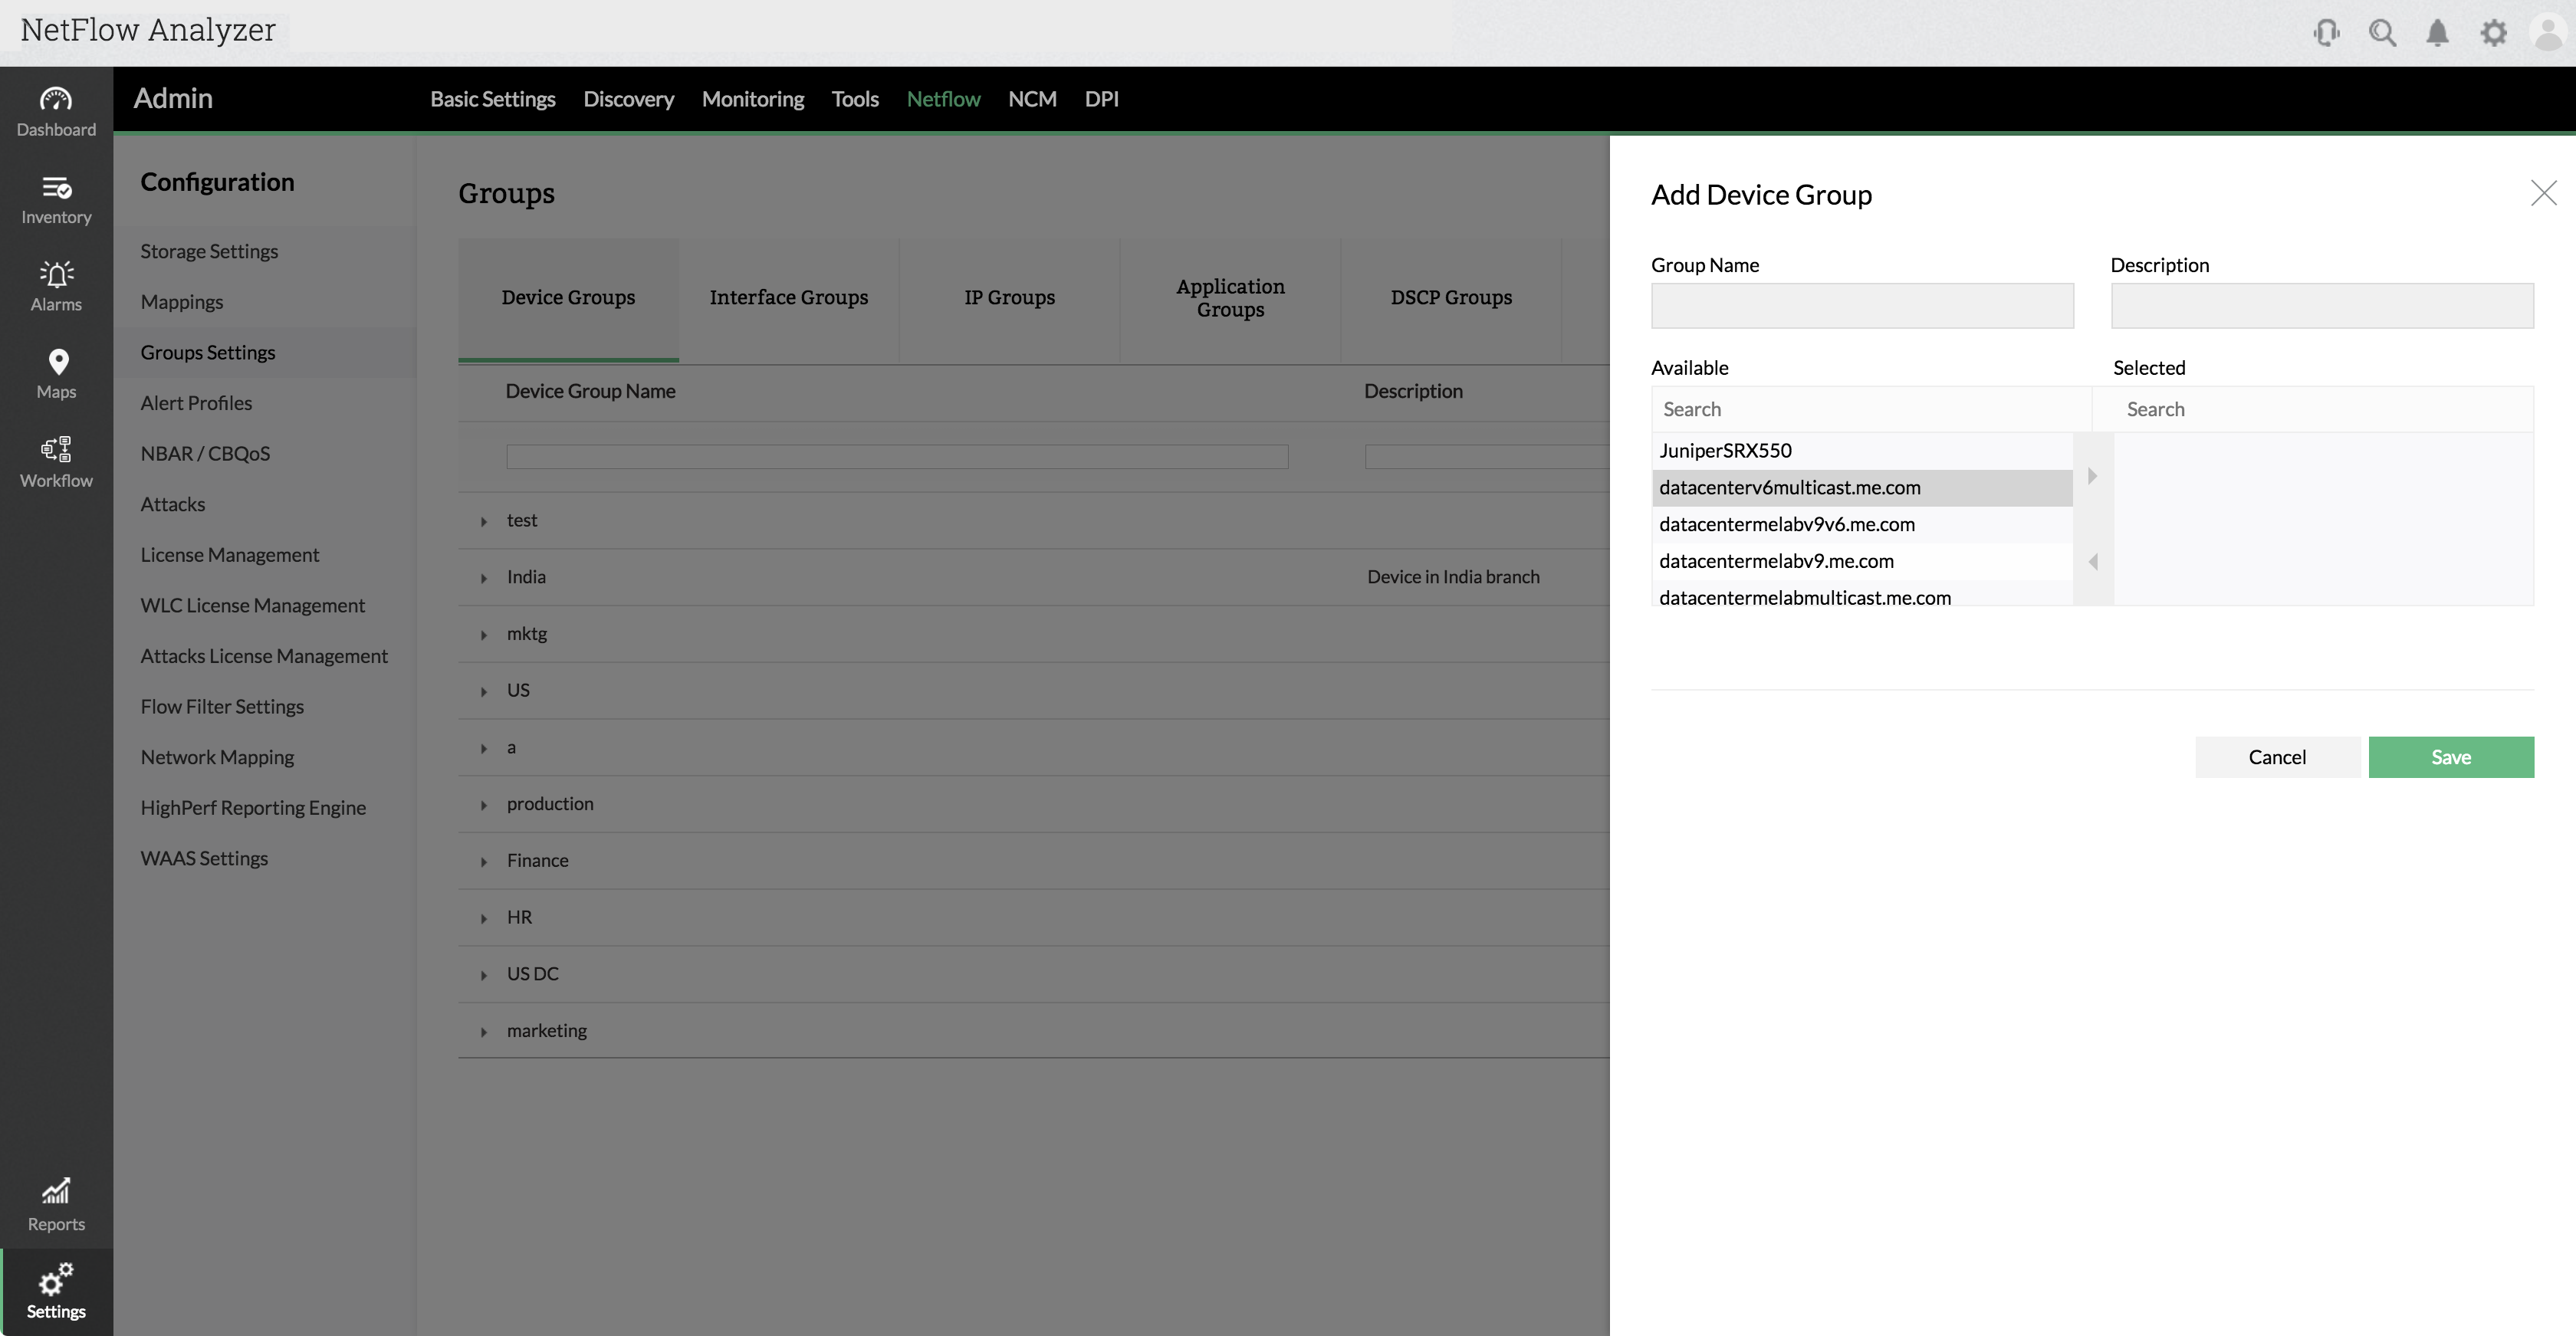The width and height of the screenshot is (2576, 1336).
Task: Select datacentermelabv9.me.com in Available list
Action: coord(1776,561)
